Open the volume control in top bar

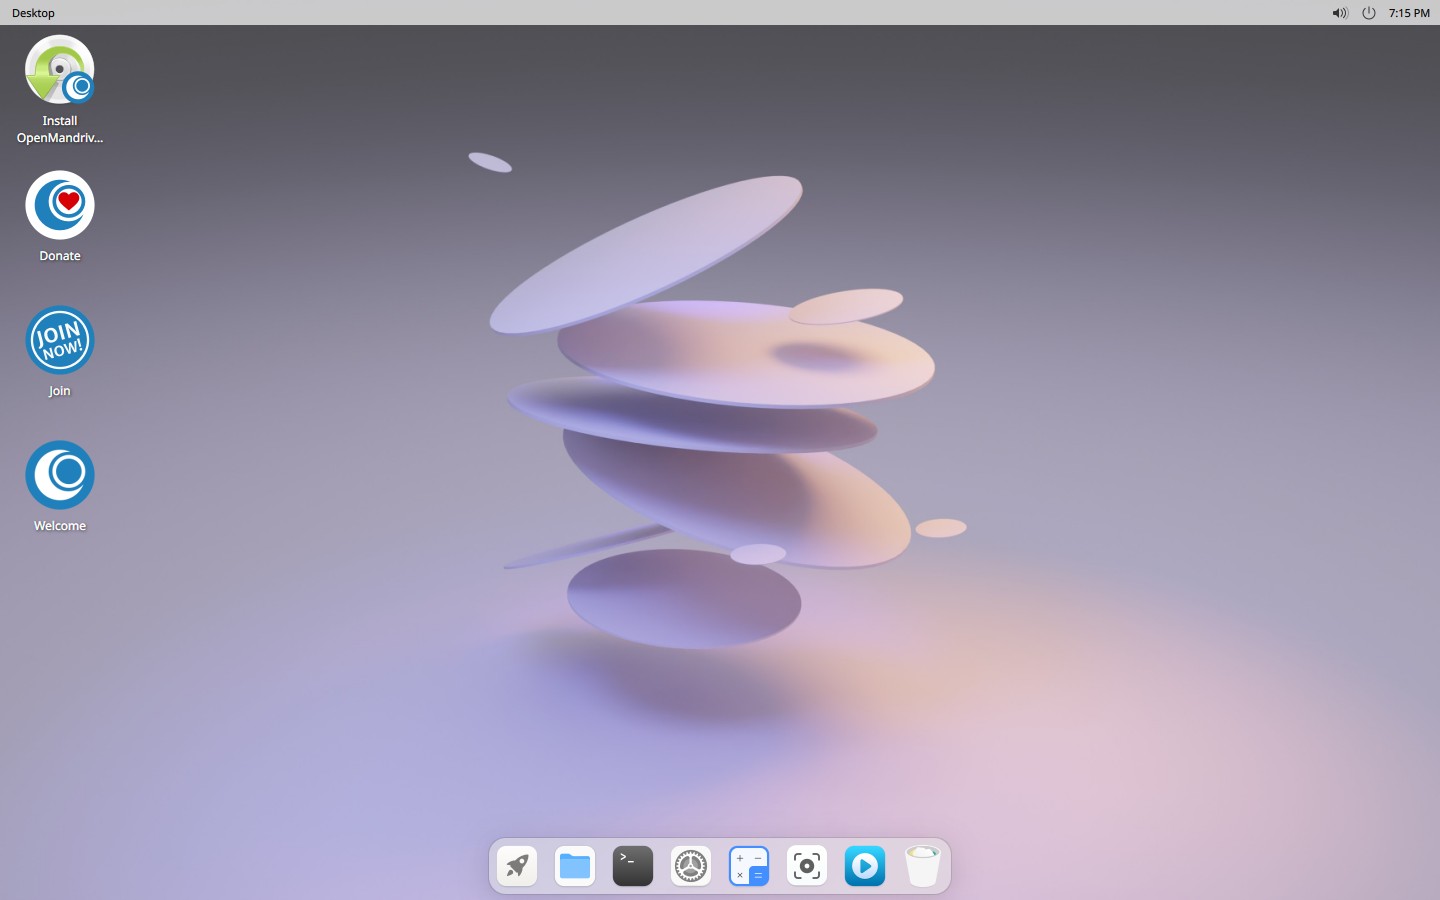1340,13
